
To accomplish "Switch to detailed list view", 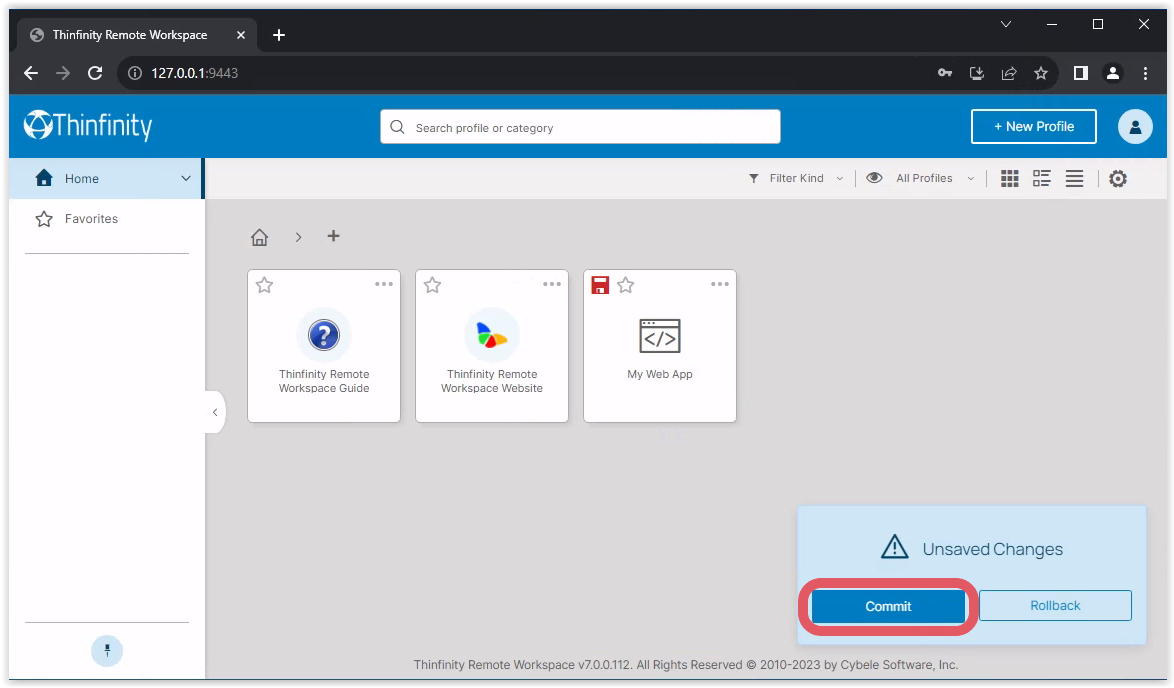I will [x=1041, y=178].
